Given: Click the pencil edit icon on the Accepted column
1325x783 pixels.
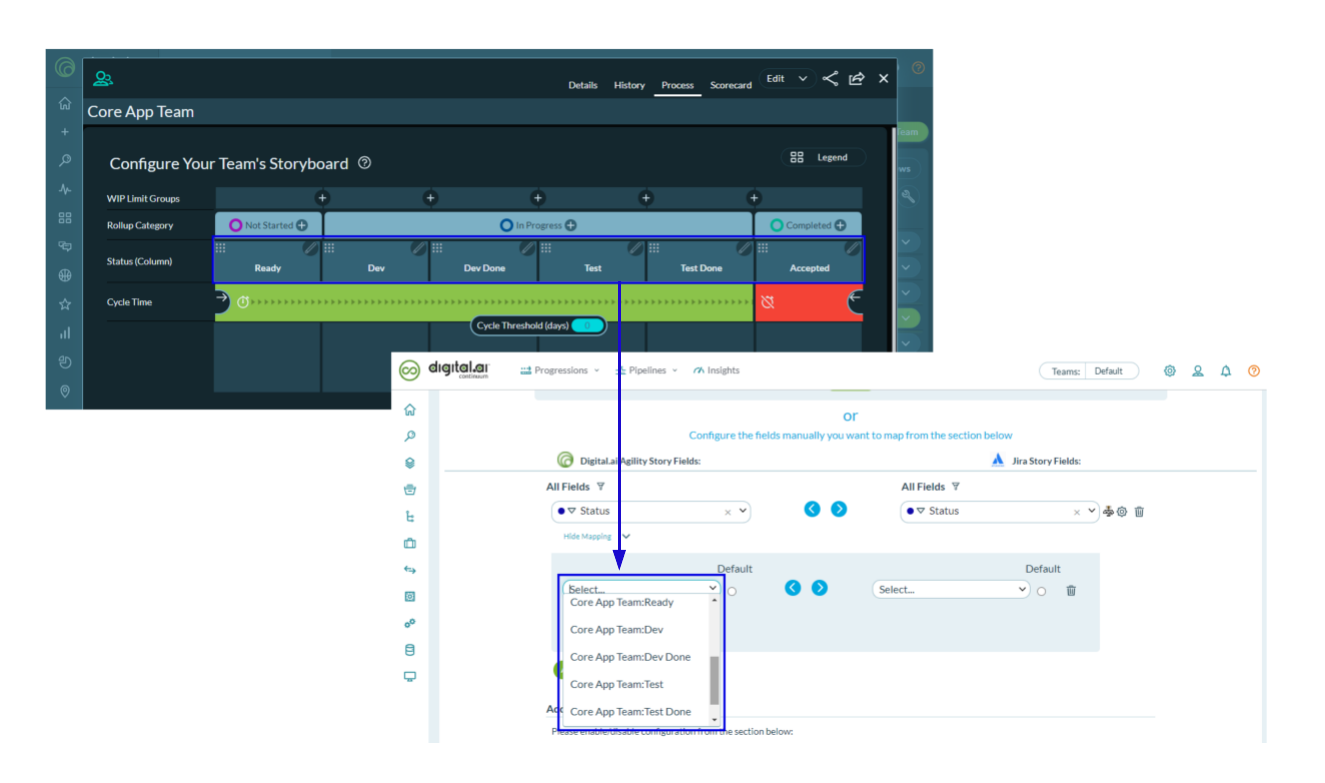Looking at the screenshot, I should pyautogui.click(x=852, y=247).
